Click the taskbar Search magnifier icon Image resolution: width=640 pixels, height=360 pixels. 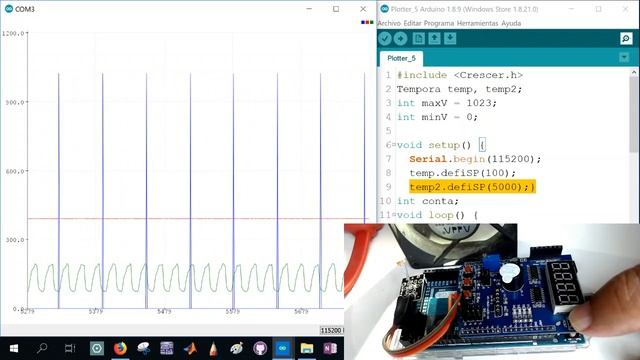(x=42, y=349)
